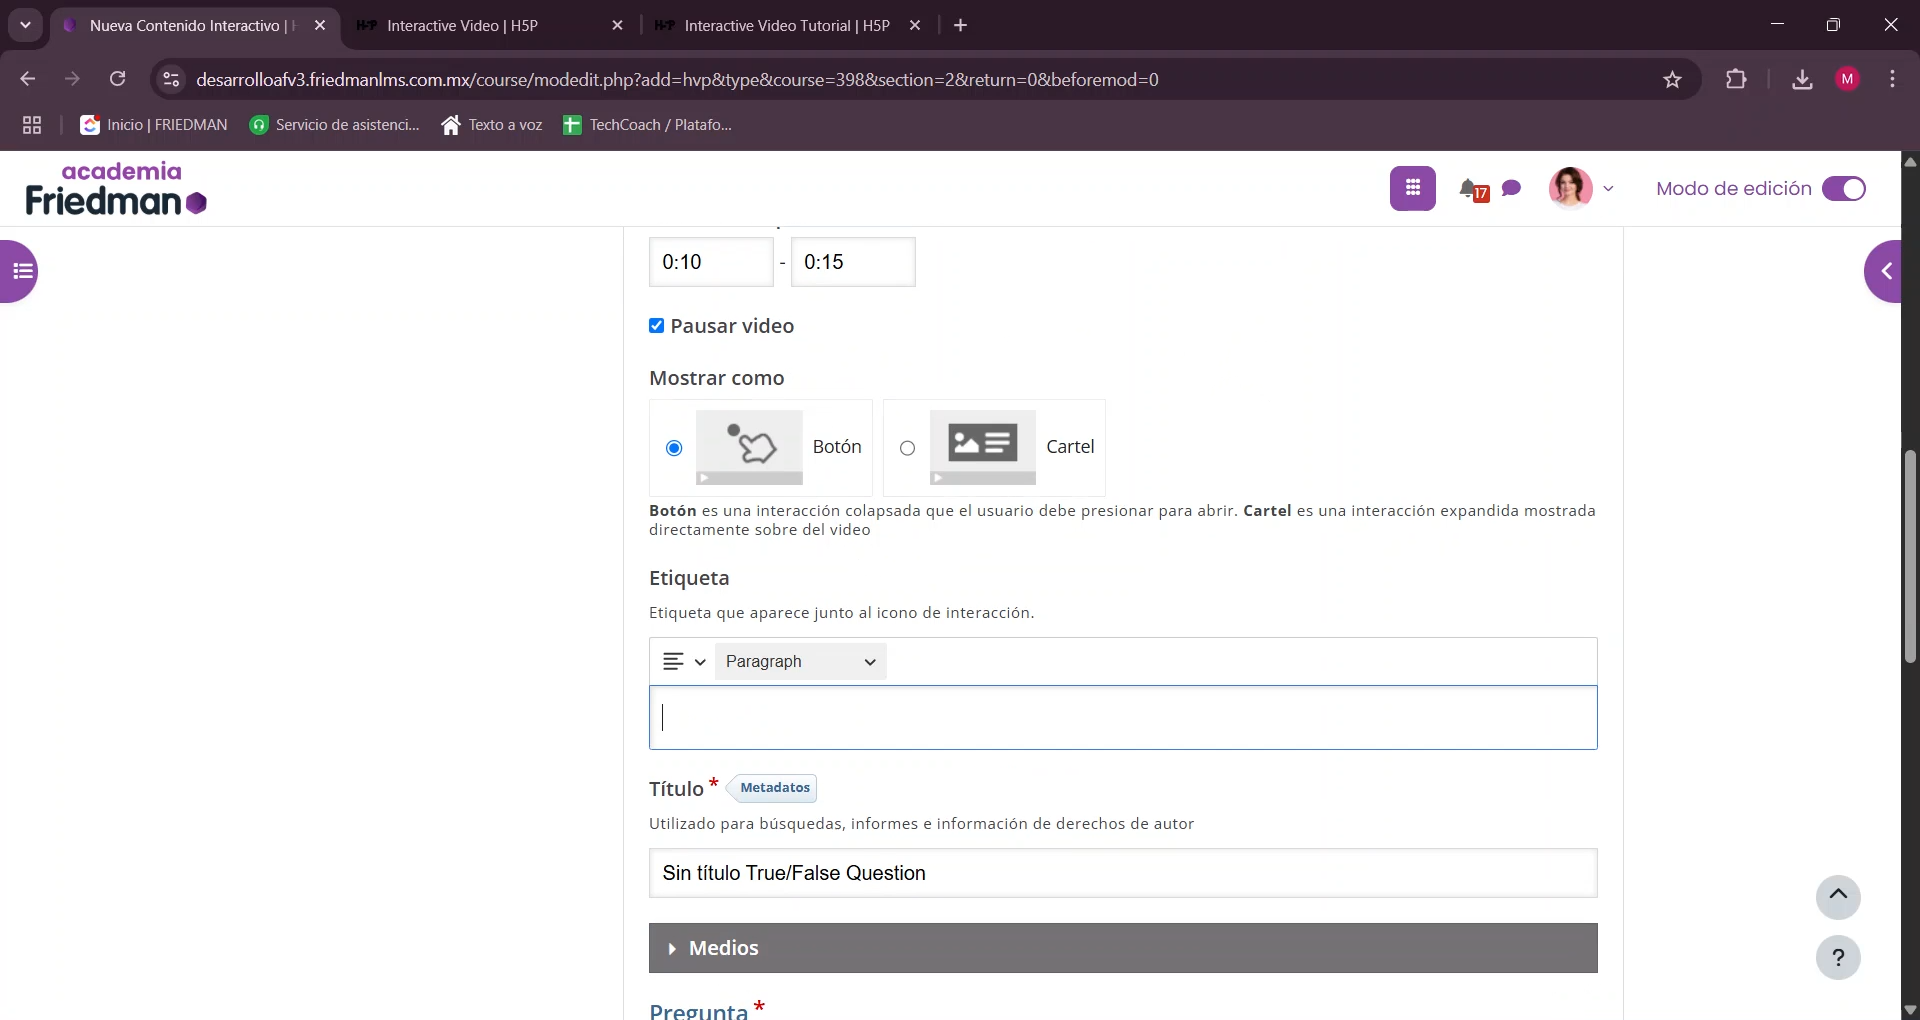The height and width of the screenshot is (1020, 1920).
Task: Open the purple apps grid menu
Action: pyautogui.click(x=1412, y=188)
